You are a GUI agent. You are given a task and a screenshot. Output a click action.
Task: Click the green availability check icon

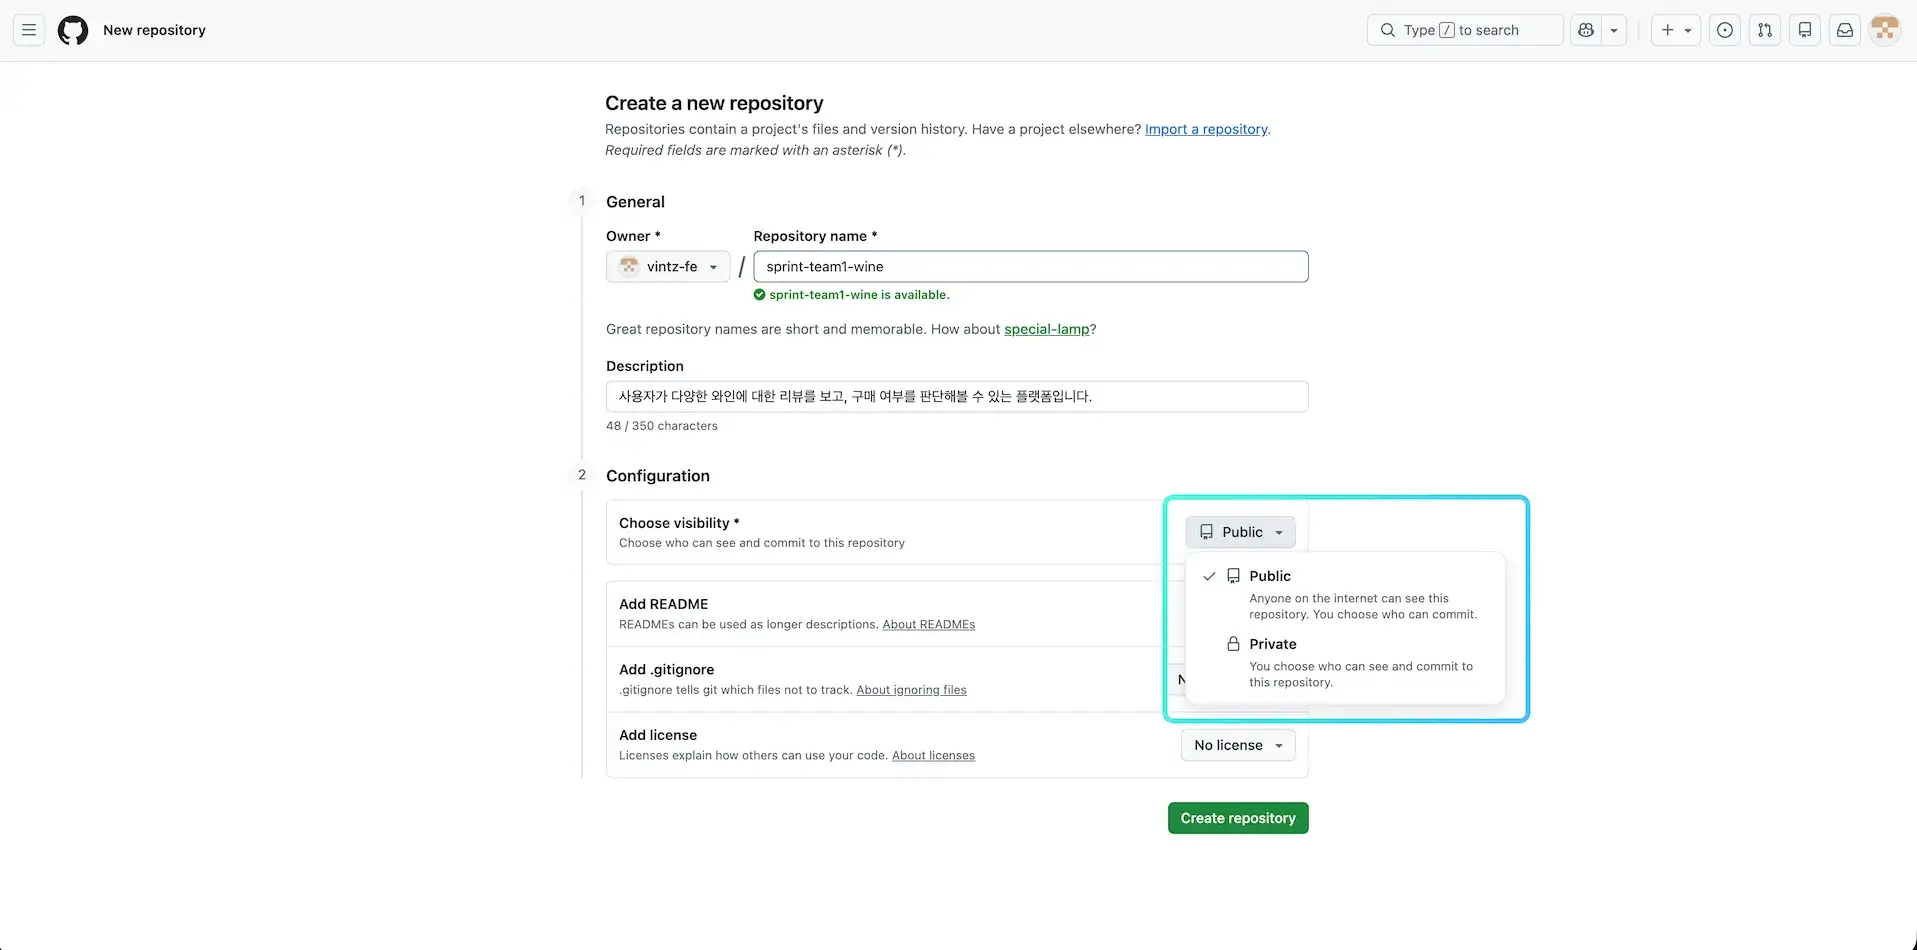(760, 295)
